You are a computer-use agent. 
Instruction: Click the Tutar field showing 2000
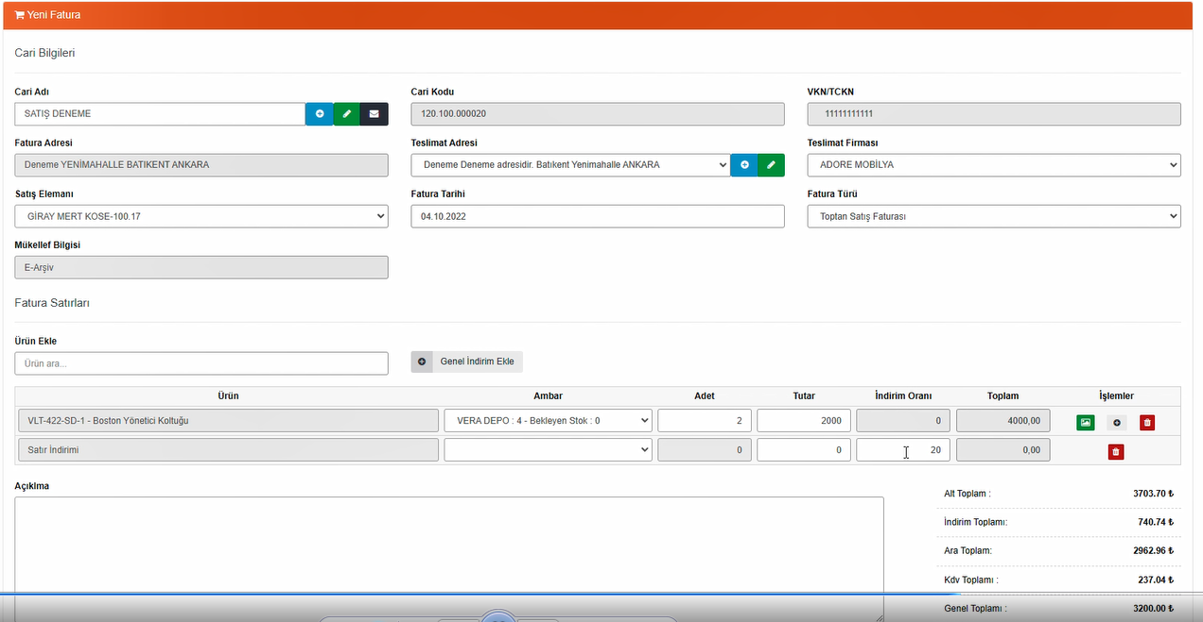(803, 421)
